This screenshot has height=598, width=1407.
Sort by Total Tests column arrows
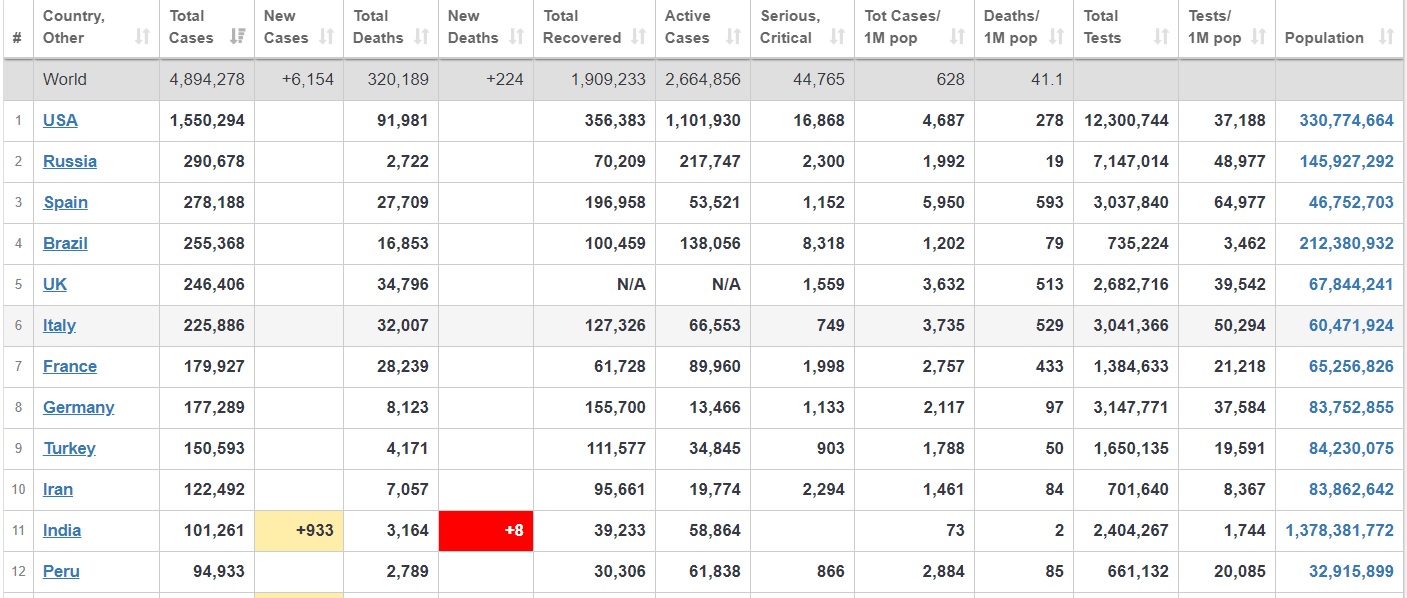(x=1161, y=37)
